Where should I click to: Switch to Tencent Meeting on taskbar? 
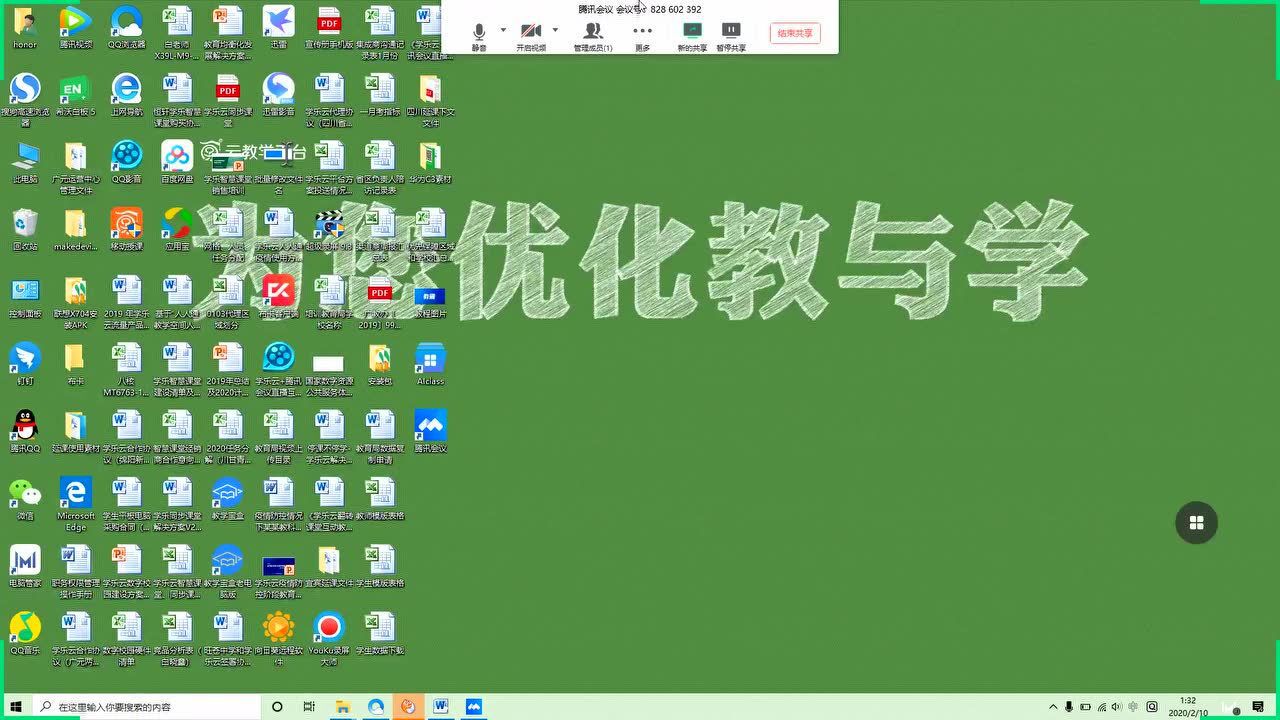[473, 706]
